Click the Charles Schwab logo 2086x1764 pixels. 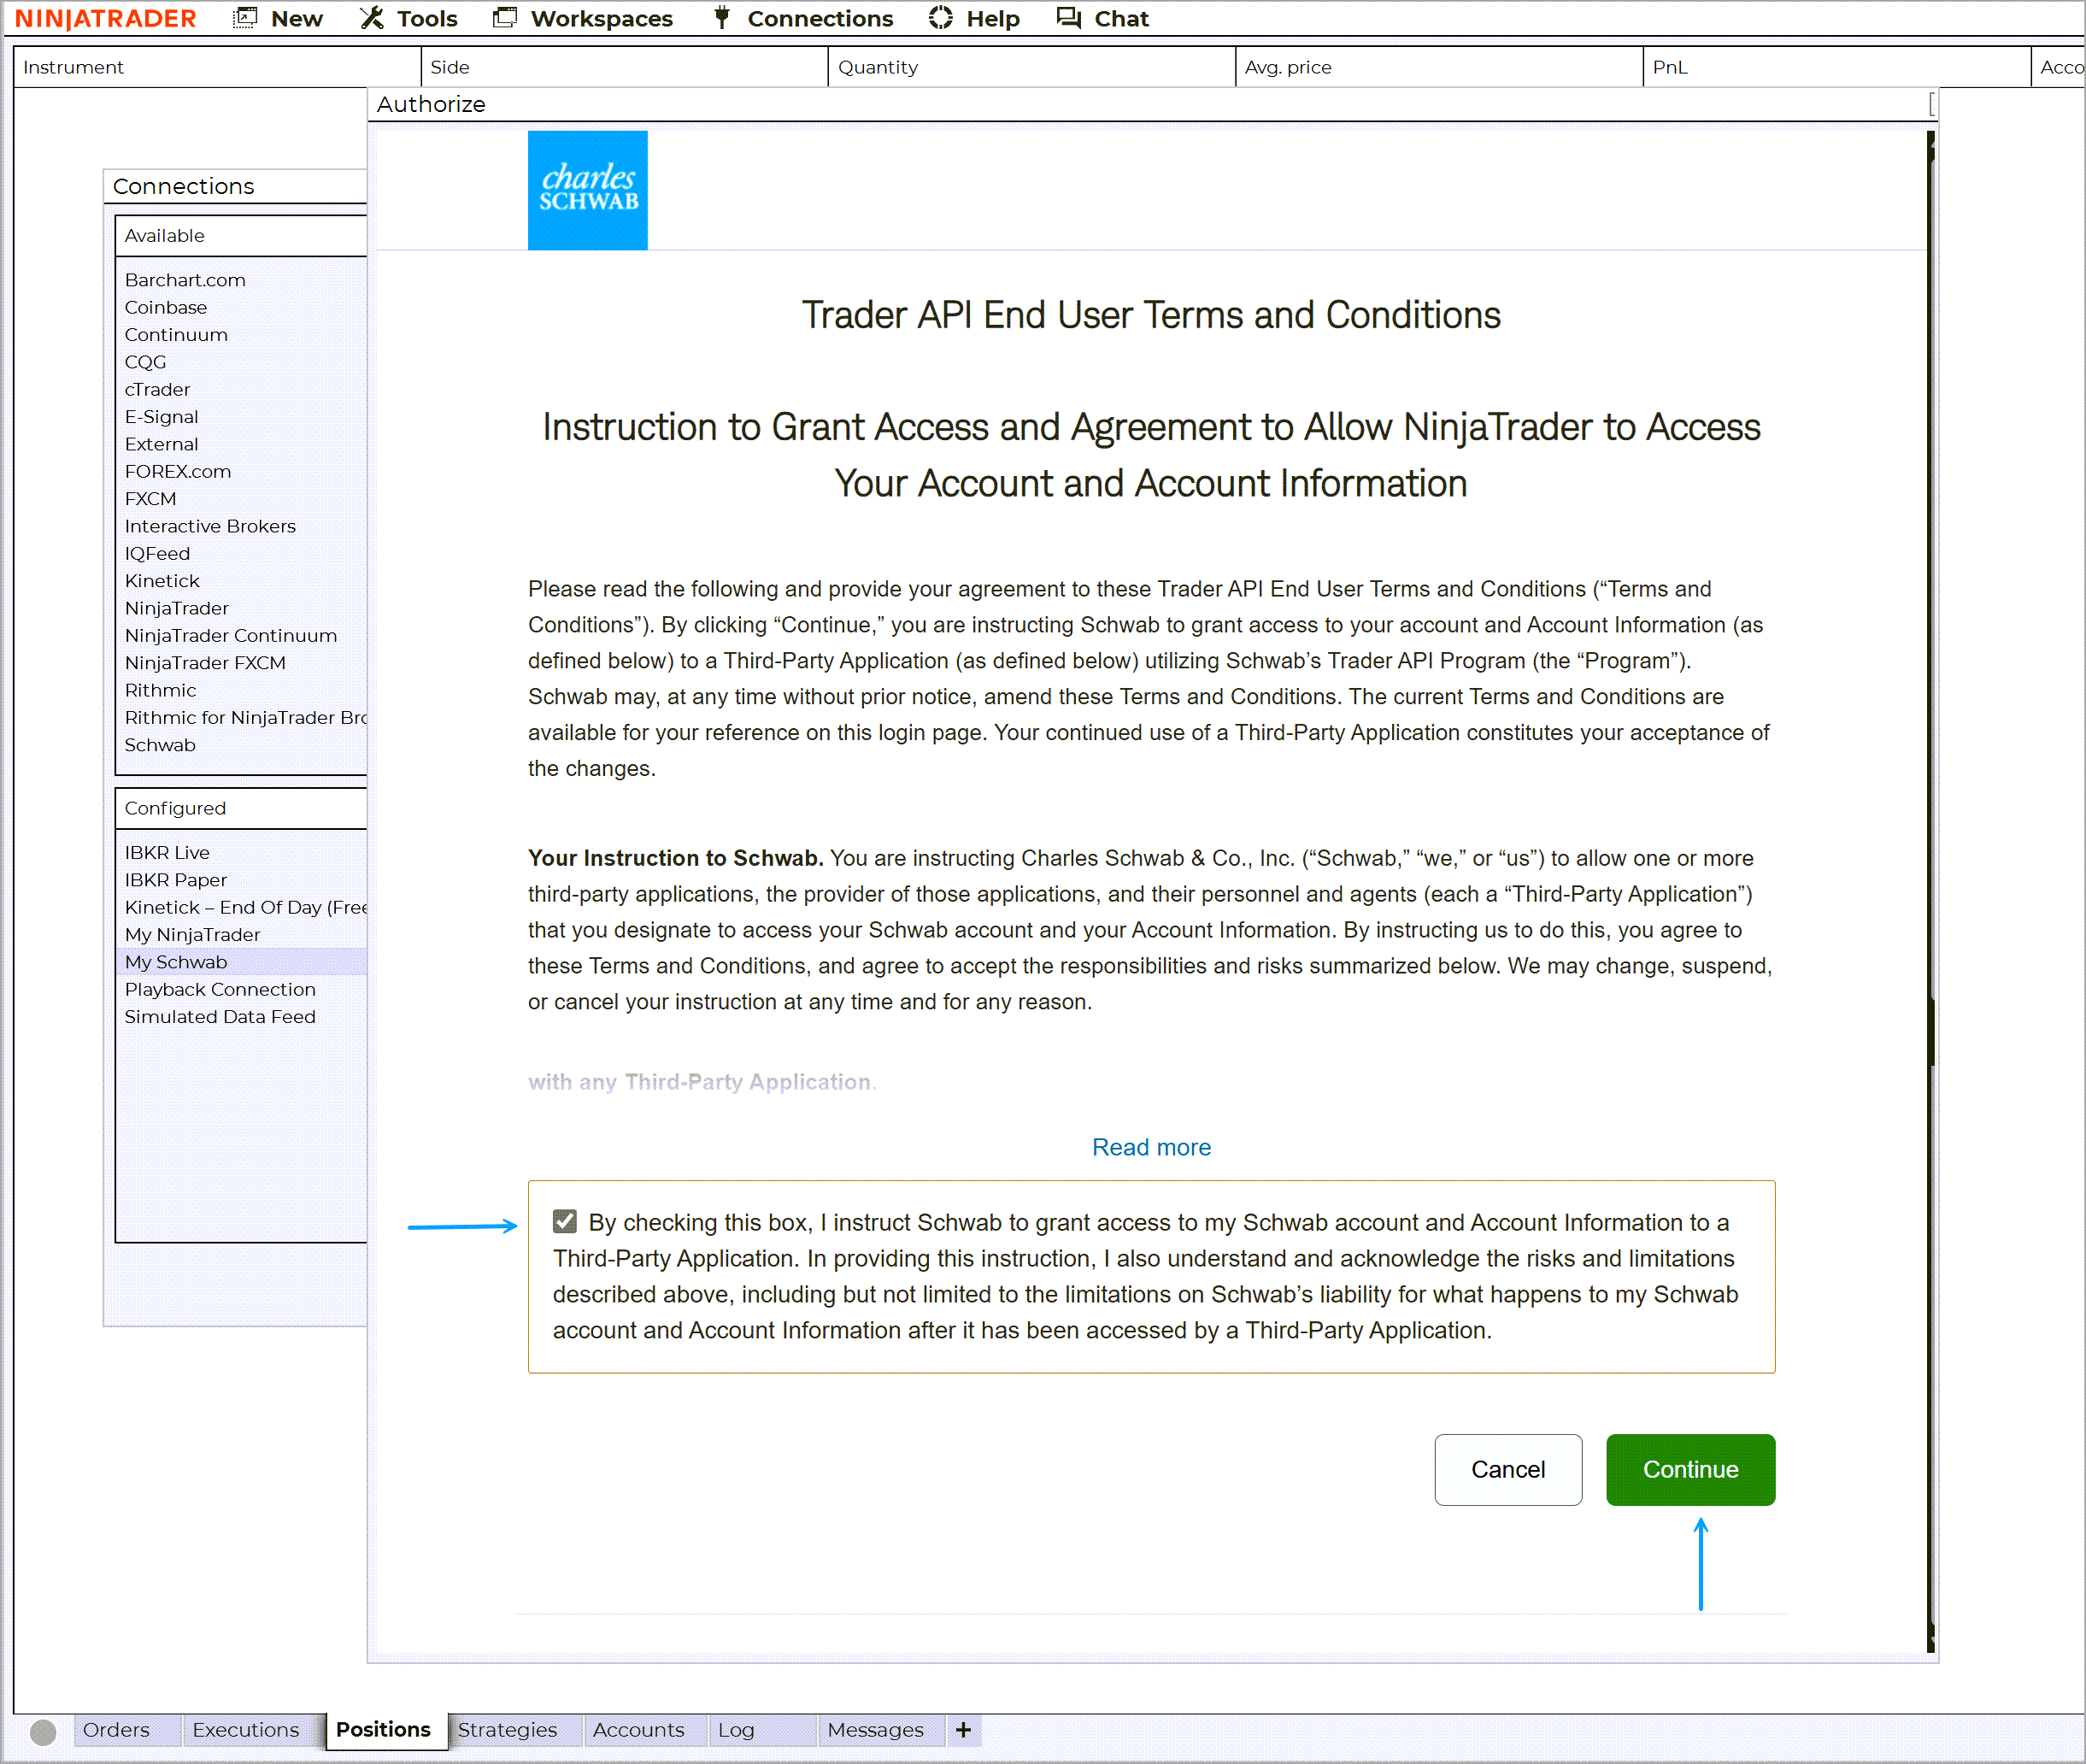[587, 190]
